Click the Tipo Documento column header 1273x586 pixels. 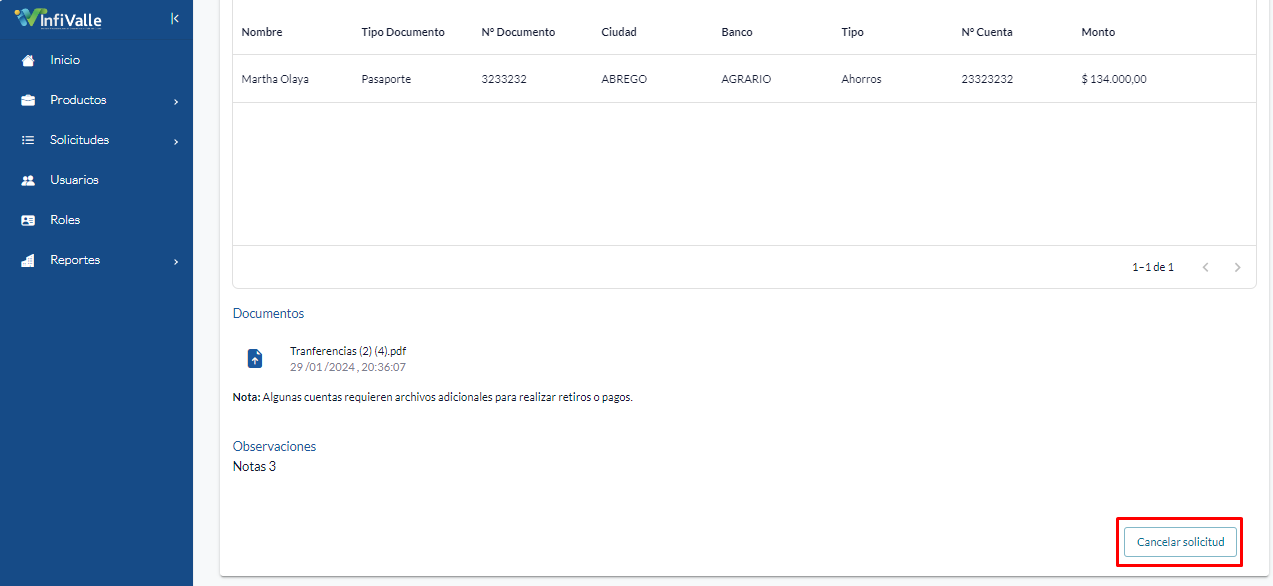tap(403, 32)
